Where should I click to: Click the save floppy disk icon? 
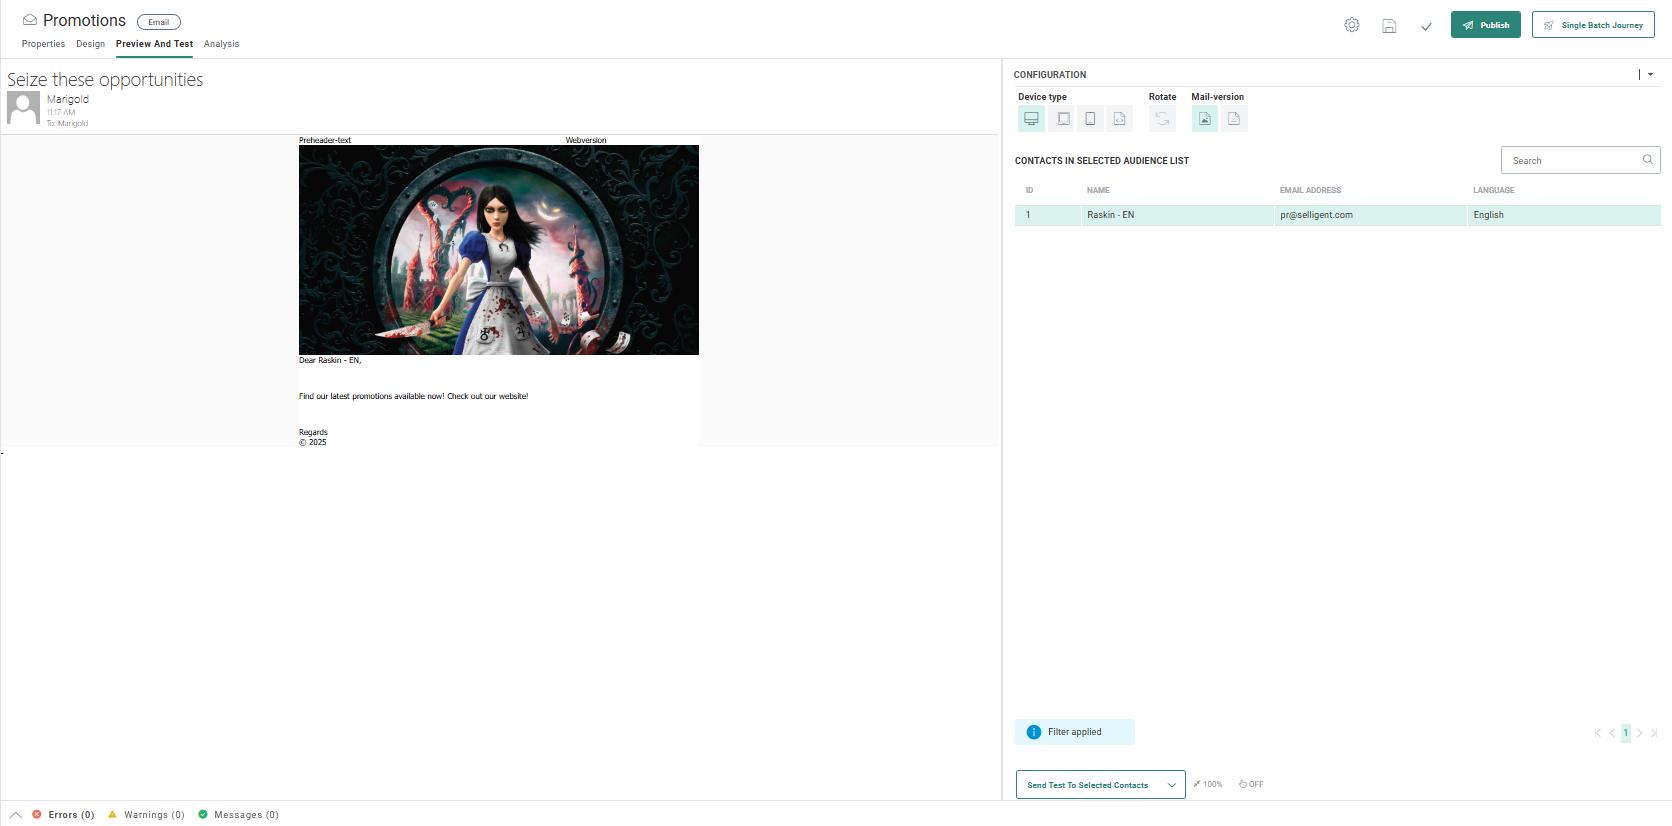[1389, 26]
